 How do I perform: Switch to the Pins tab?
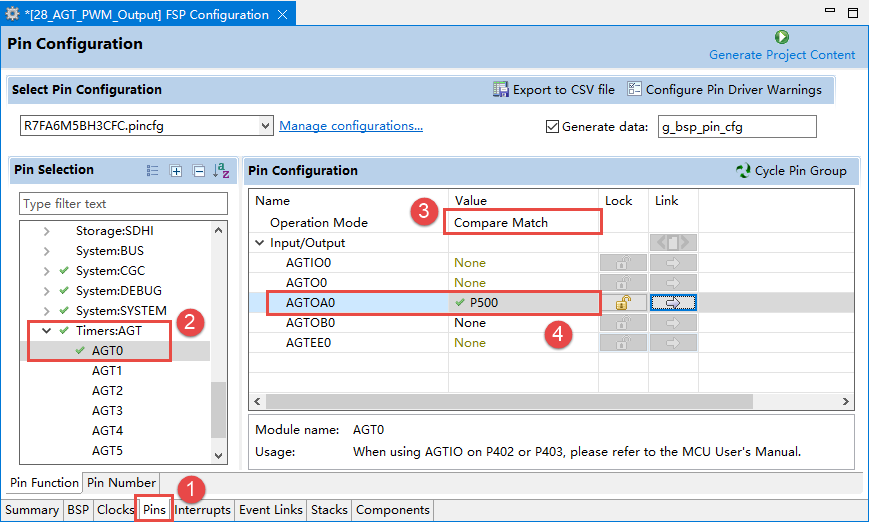point(154,510)
